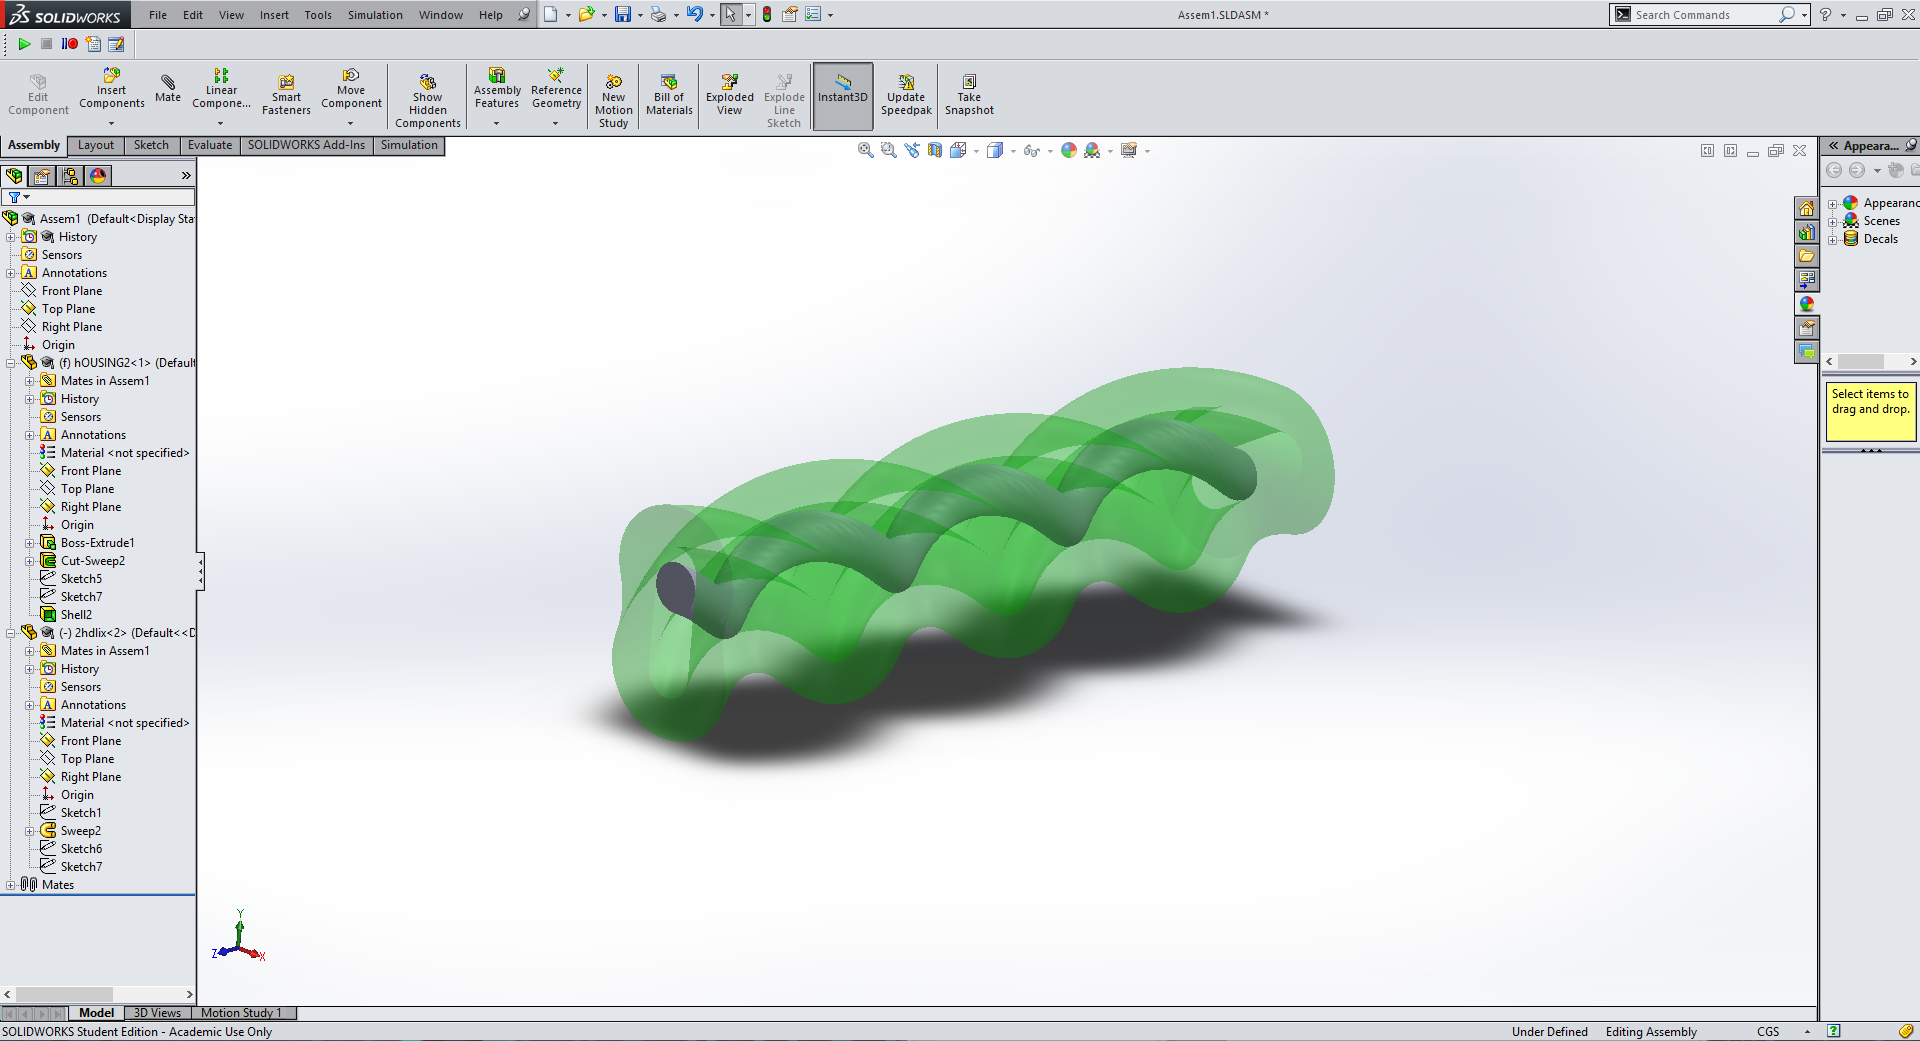This screenshot has width=1920, height=1041.
Task: Switch to the SOLIDWORKS Add-Ins tab
Action: coord(306,145)
